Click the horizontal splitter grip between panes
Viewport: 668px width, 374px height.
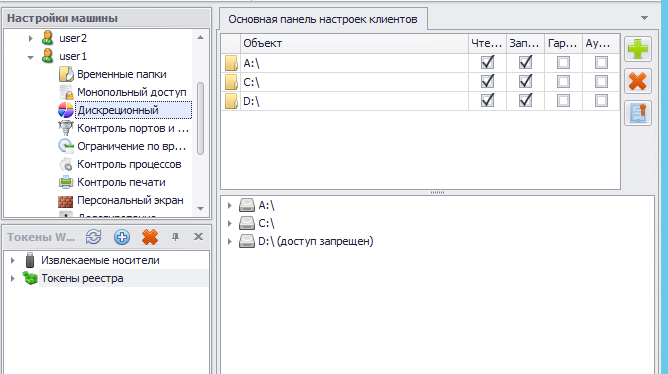(x=438, y=193)
